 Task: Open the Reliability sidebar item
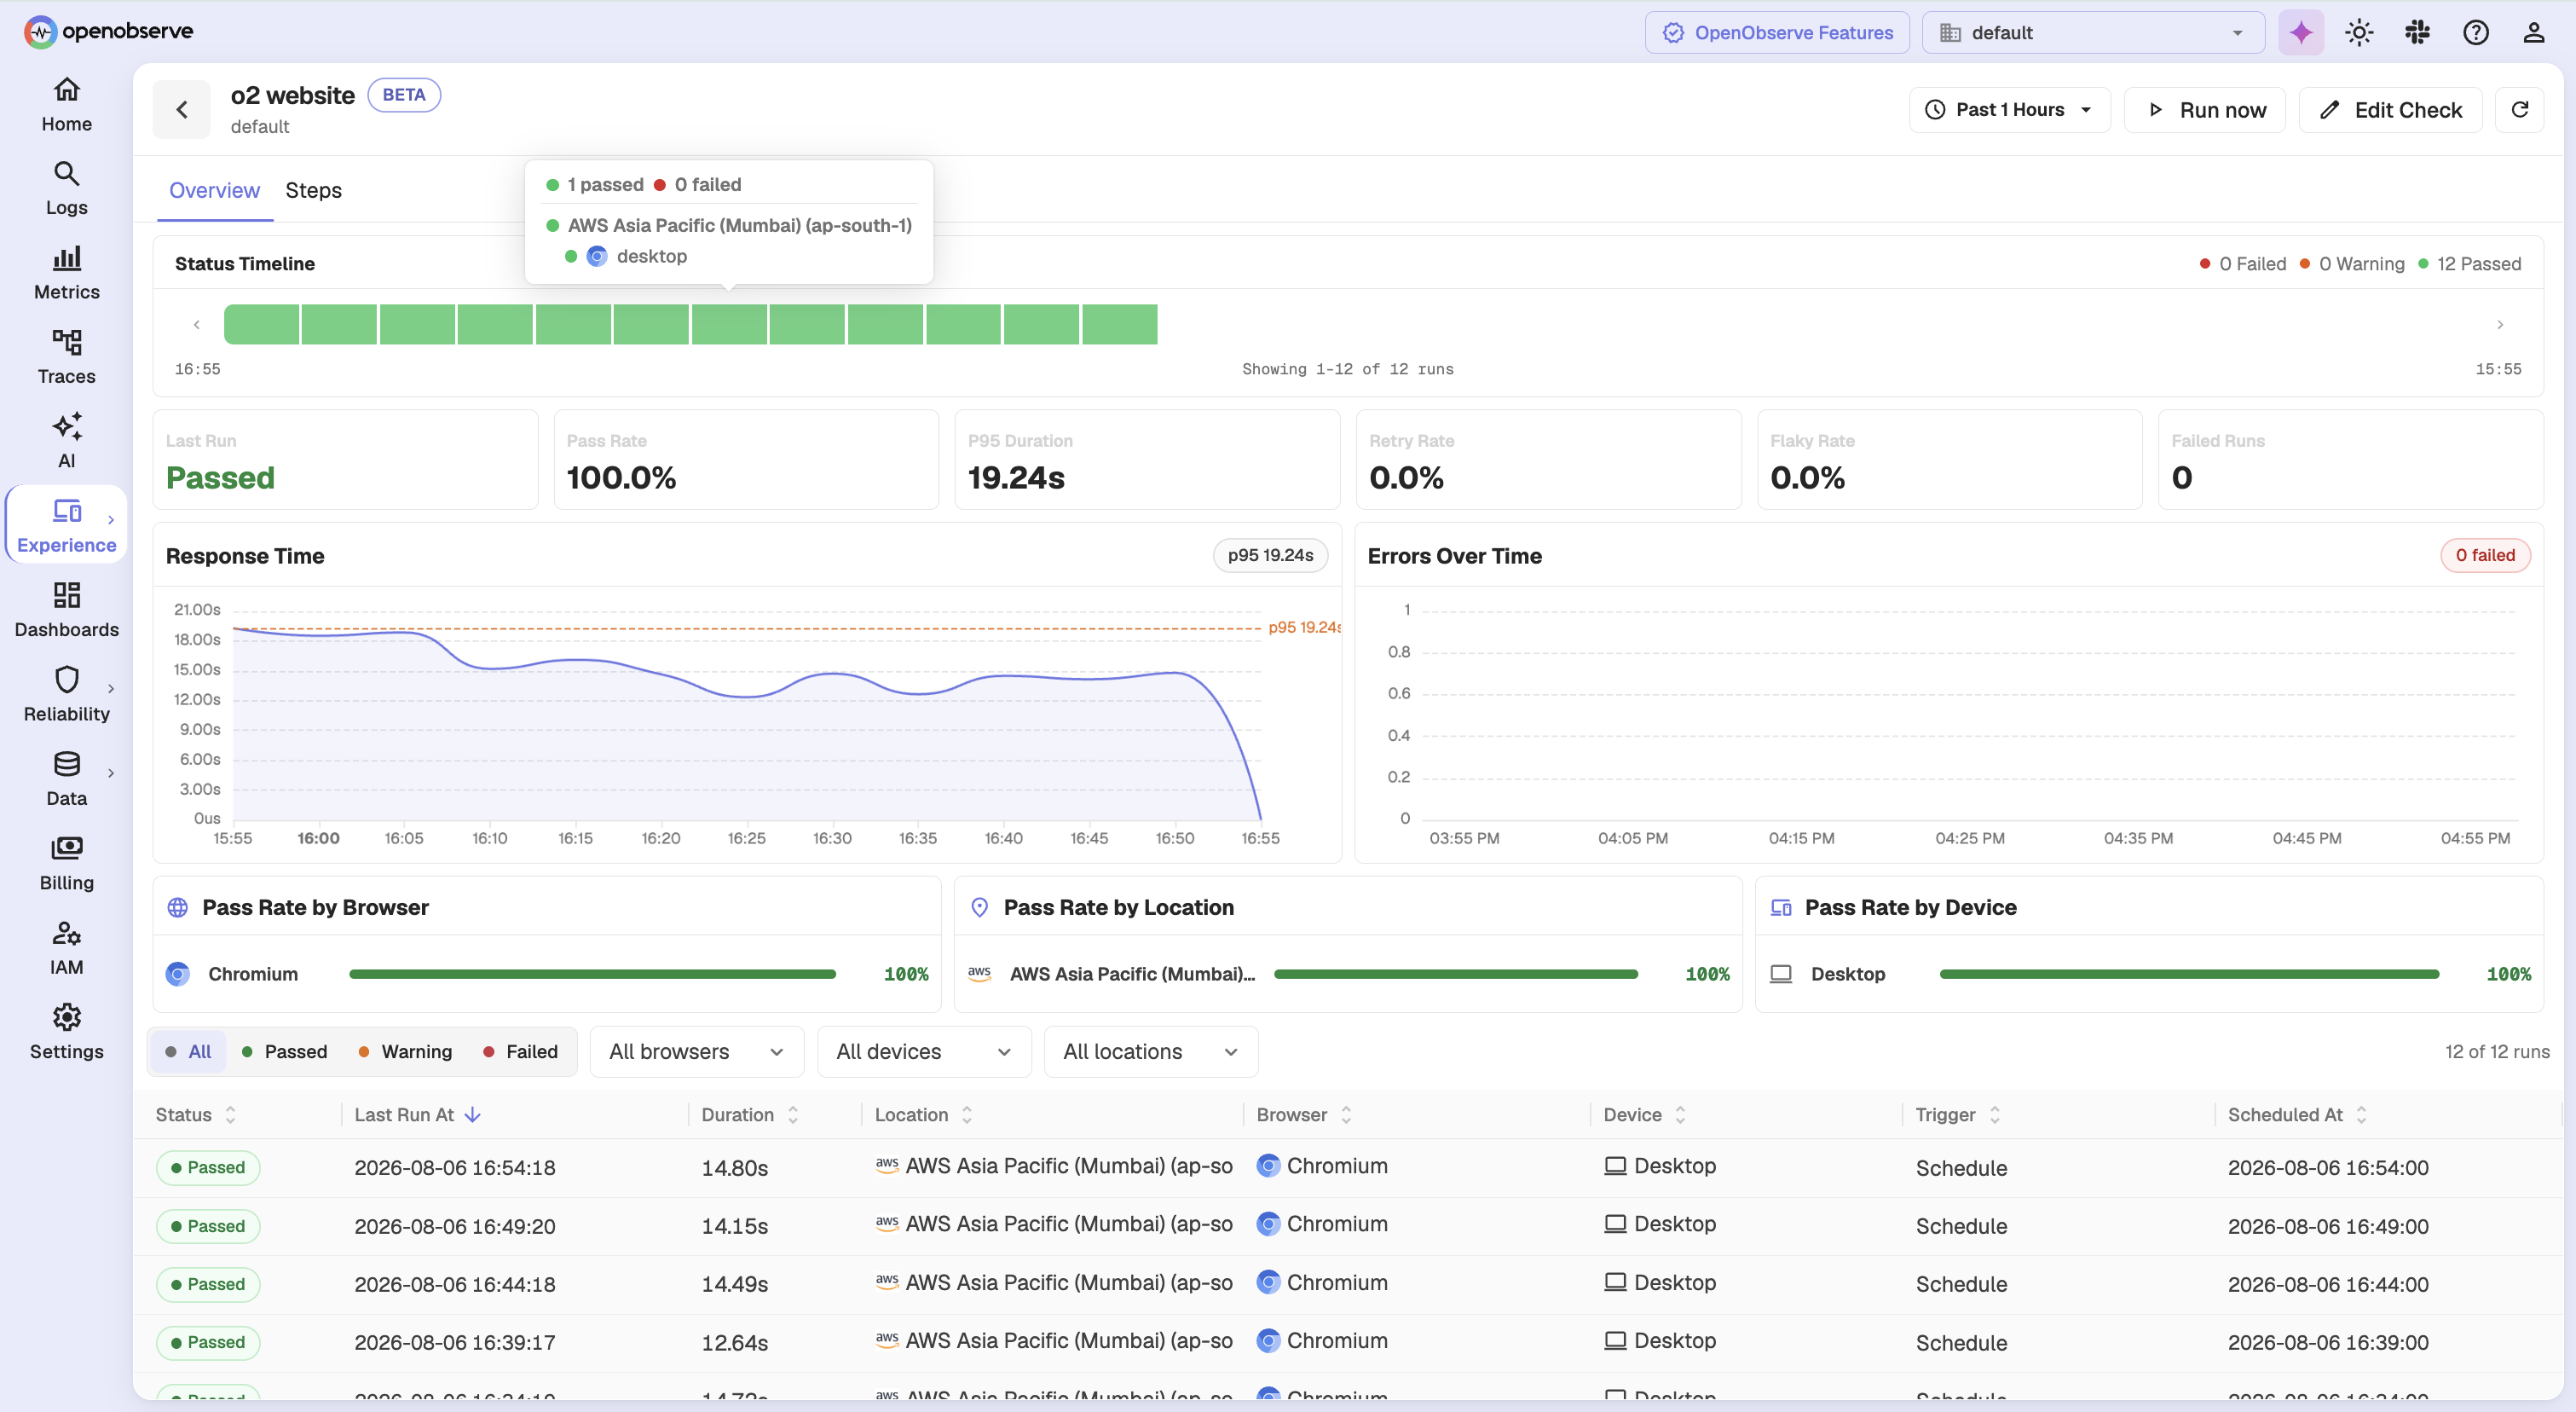pyautogui.click(x=66, y=694)
